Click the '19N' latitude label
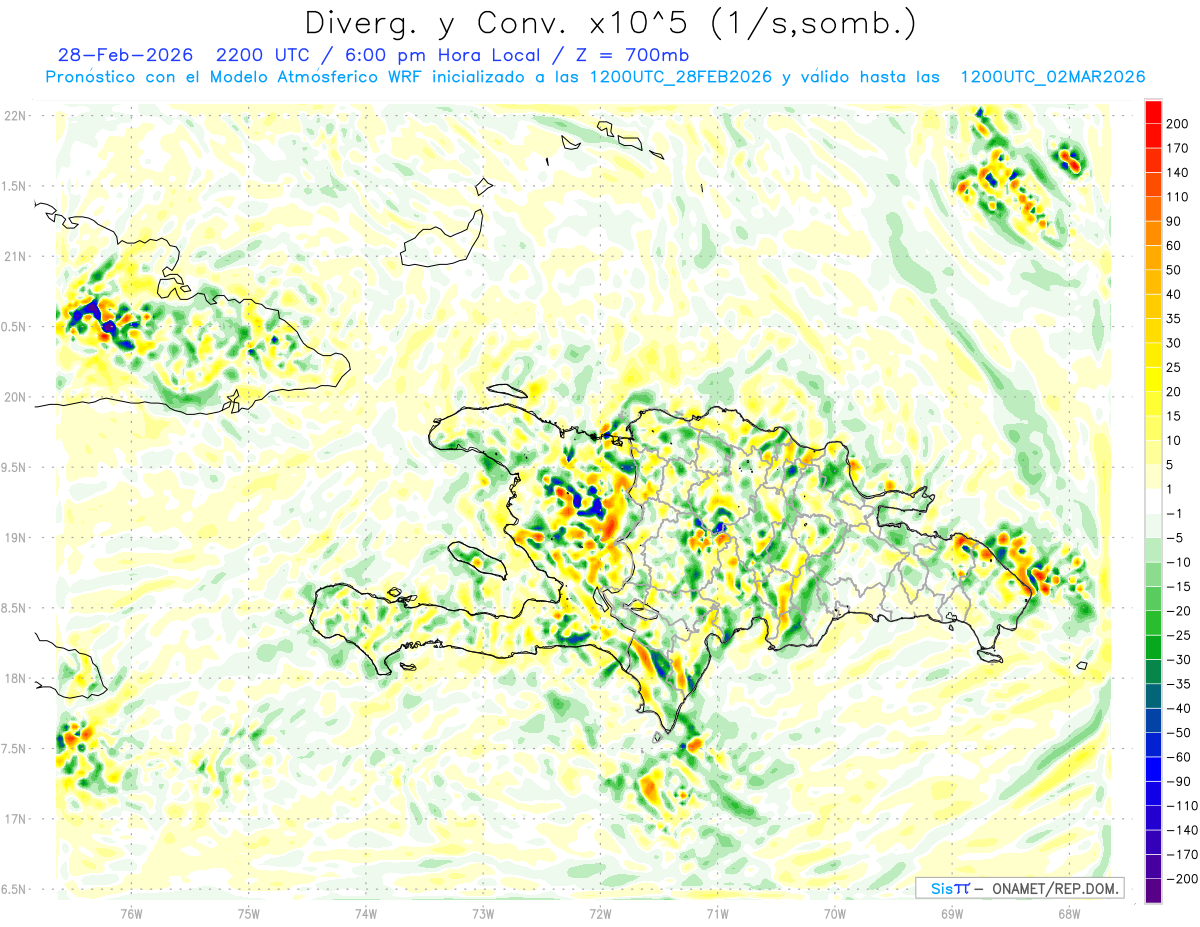The width and height of the screenshot is (1200, 927). click(x=16, y=538)
